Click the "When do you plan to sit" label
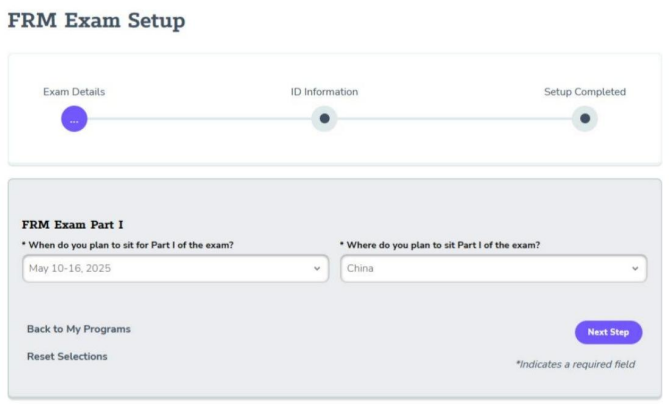 128,245
